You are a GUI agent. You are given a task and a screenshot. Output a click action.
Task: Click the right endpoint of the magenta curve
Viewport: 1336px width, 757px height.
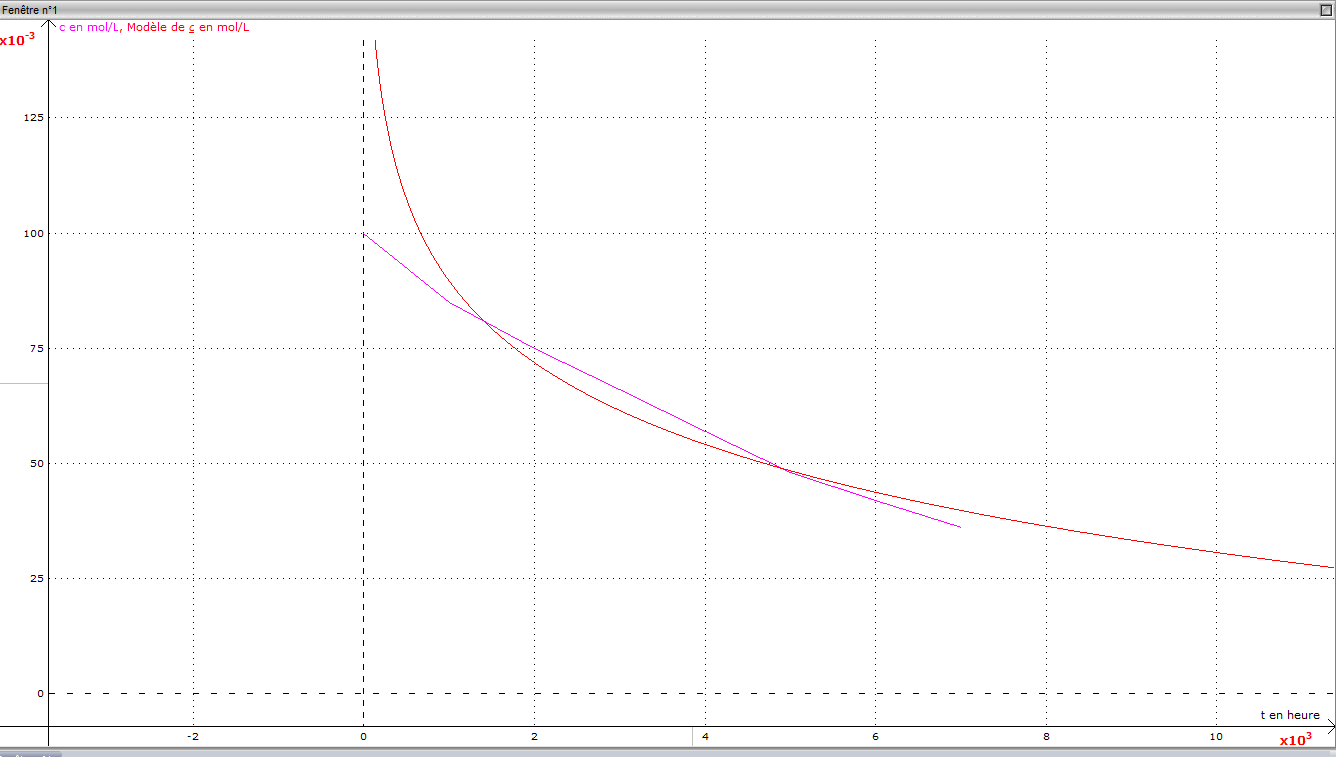pos(960,527)
